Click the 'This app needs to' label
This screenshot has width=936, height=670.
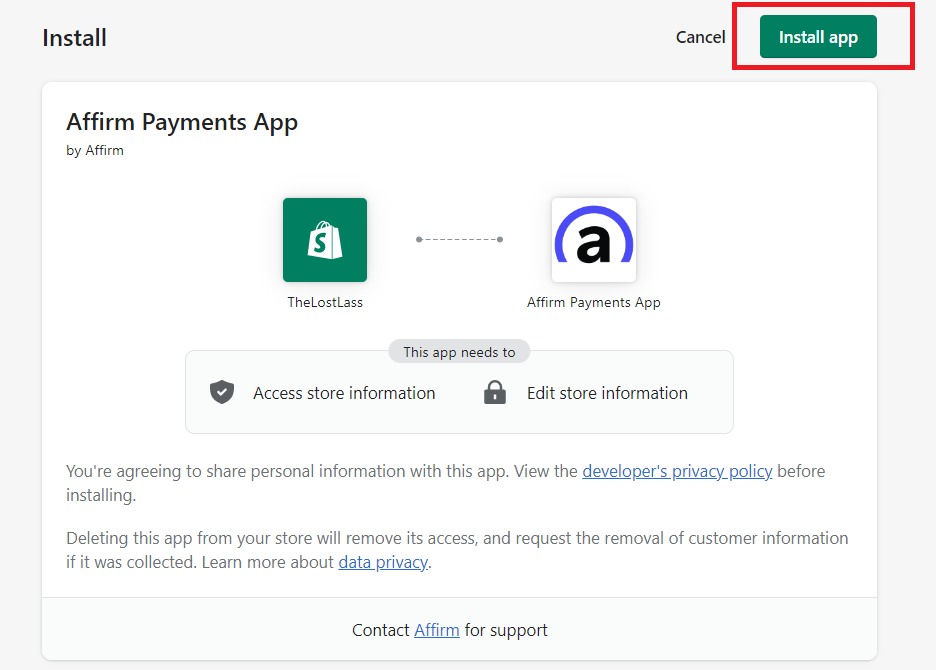click(x=459, y=352)
